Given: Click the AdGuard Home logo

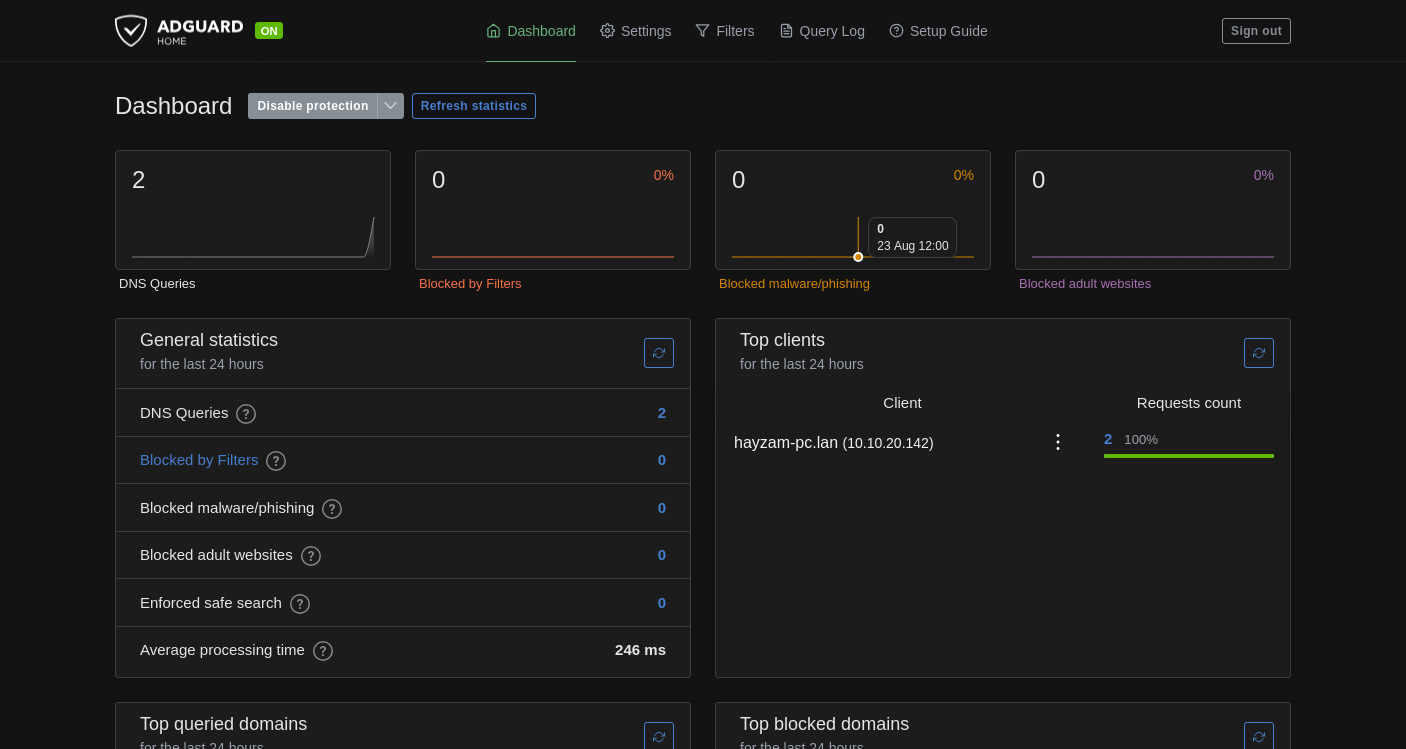Looking at the screenshot, I should 179,30.
